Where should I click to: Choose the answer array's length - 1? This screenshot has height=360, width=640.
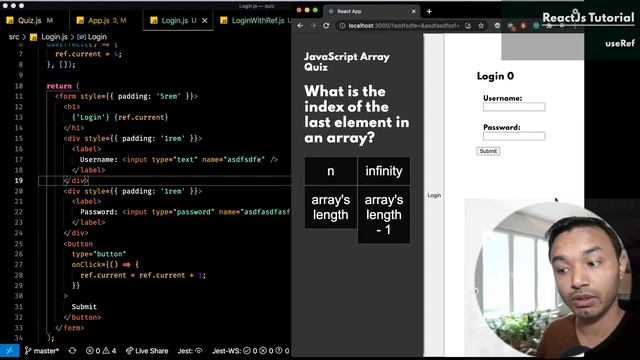point(384,215)
